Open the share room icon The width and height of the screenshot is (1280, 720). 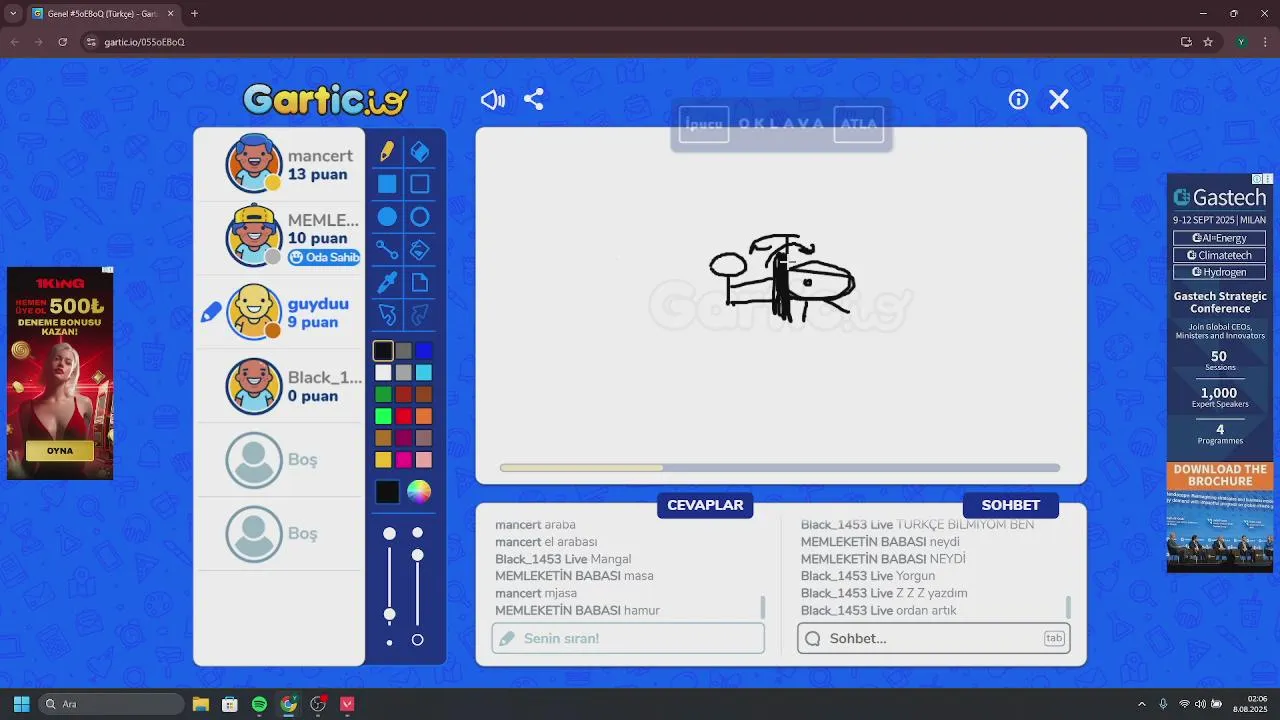[x=534, y=100]
